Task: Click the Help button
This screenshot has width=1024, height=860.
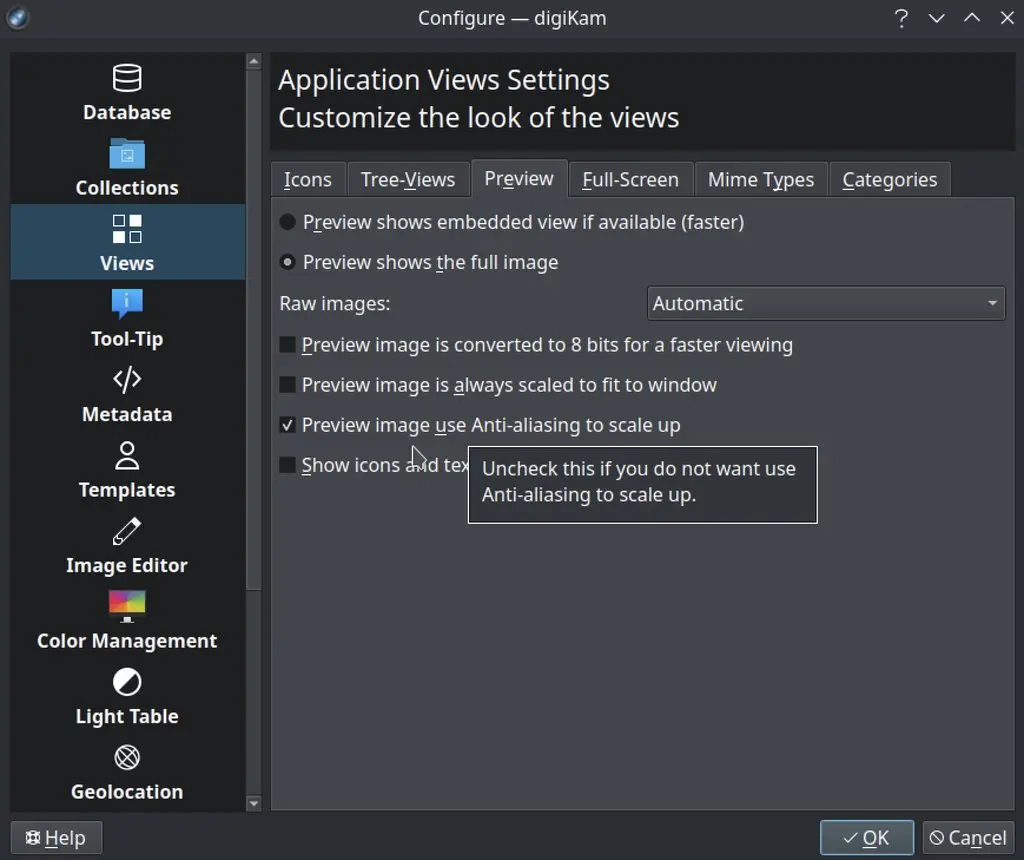Action: (56, 837)
